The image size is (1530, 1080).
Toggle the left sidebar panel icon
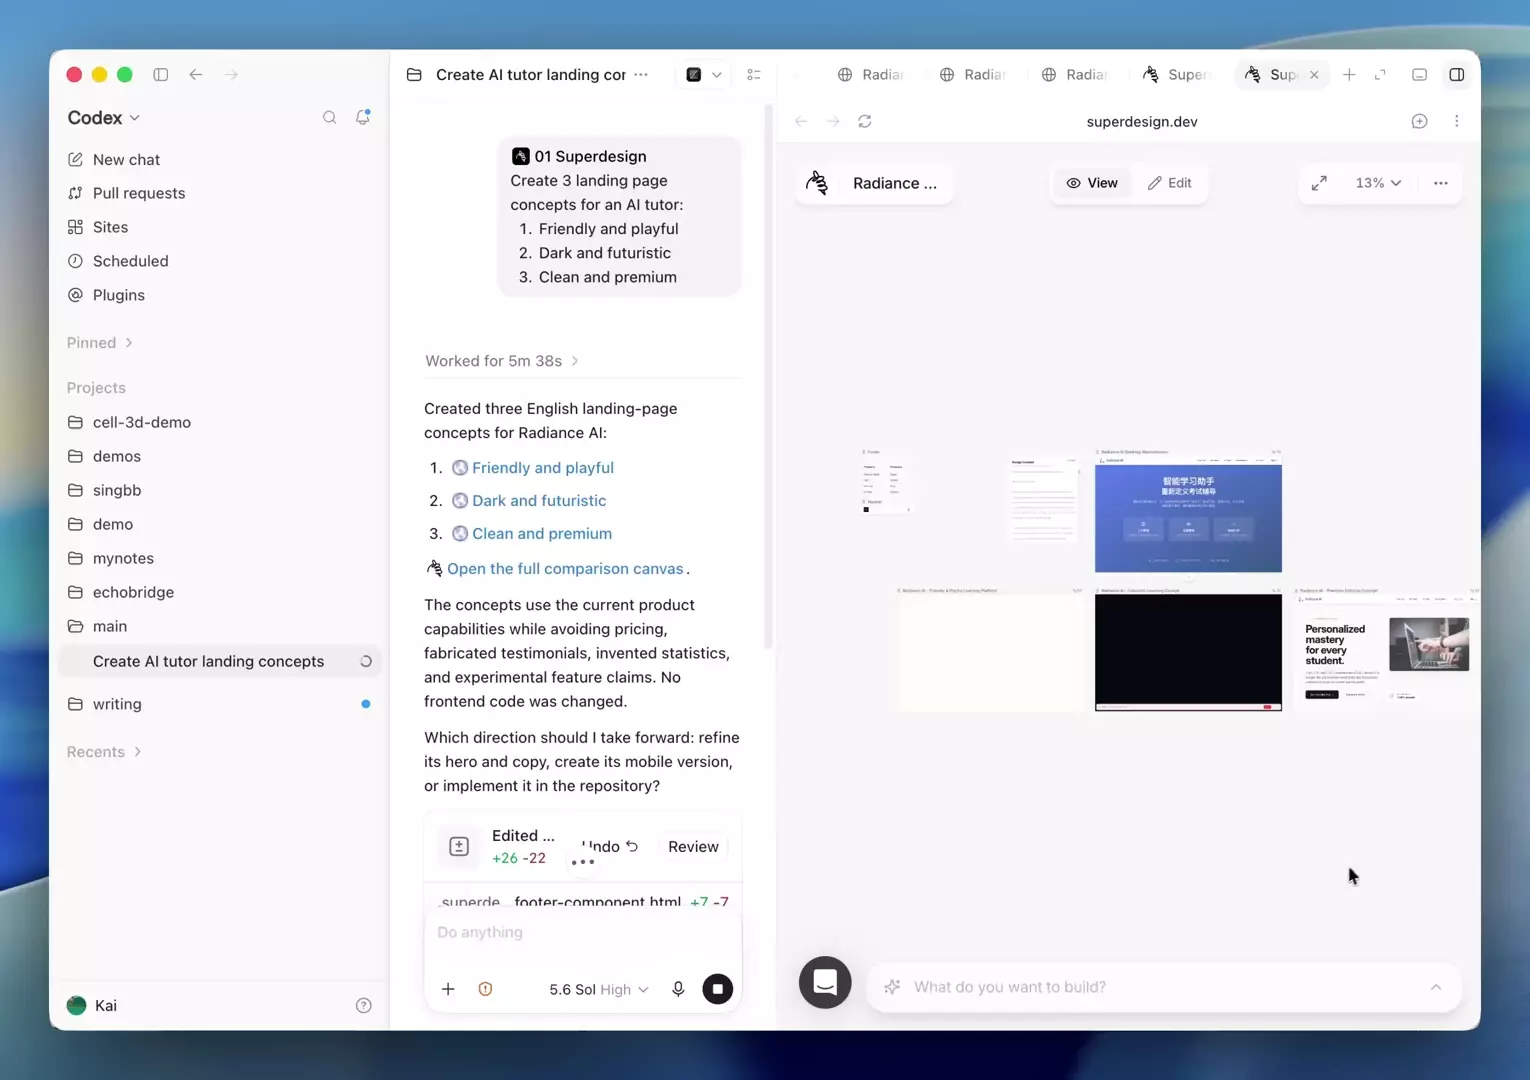click(160, 74)
